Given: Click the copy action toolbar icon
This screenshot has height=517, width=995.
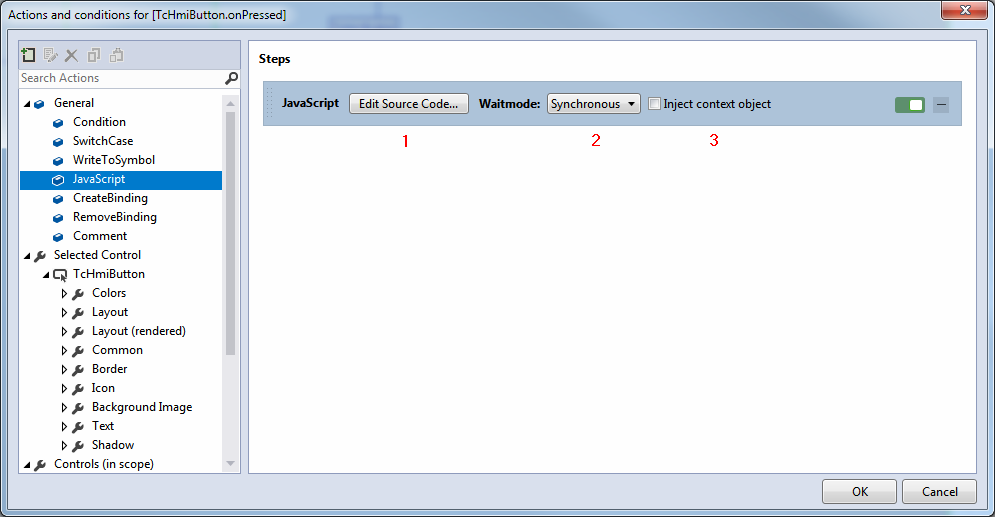Looking at the screenshot, I should (x=94, y=55).
